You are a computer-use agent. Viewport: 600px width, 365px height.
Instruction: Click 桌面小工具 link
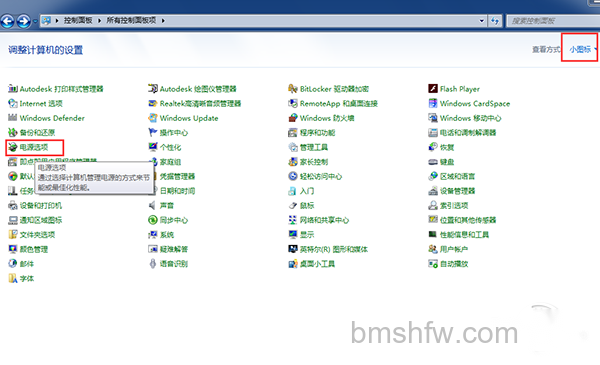[x=317, y=264]
